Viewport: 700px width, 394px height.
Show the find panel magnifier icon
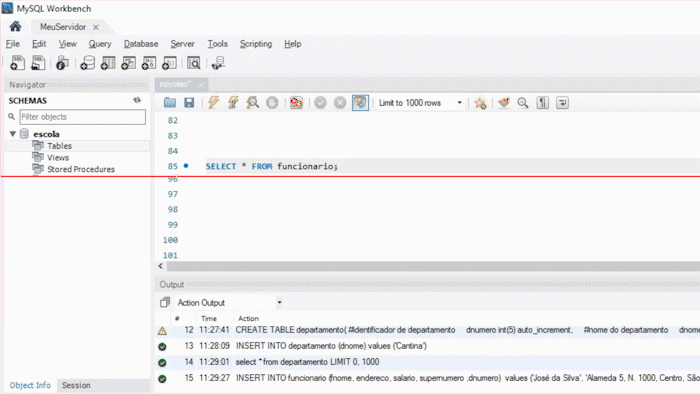coord(523,103)
